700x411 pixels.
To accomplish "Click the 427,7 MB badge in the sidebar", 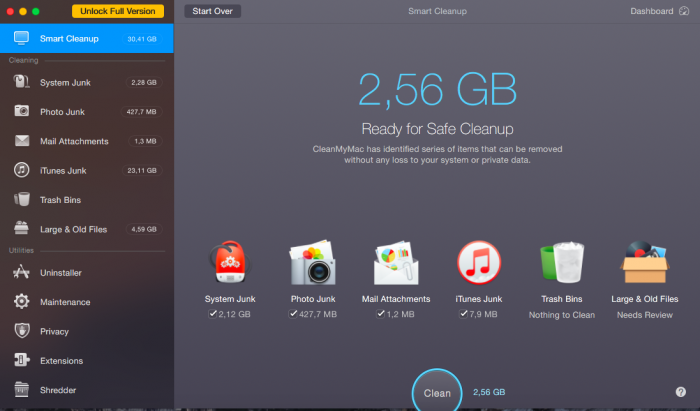I will coord(141,112).
